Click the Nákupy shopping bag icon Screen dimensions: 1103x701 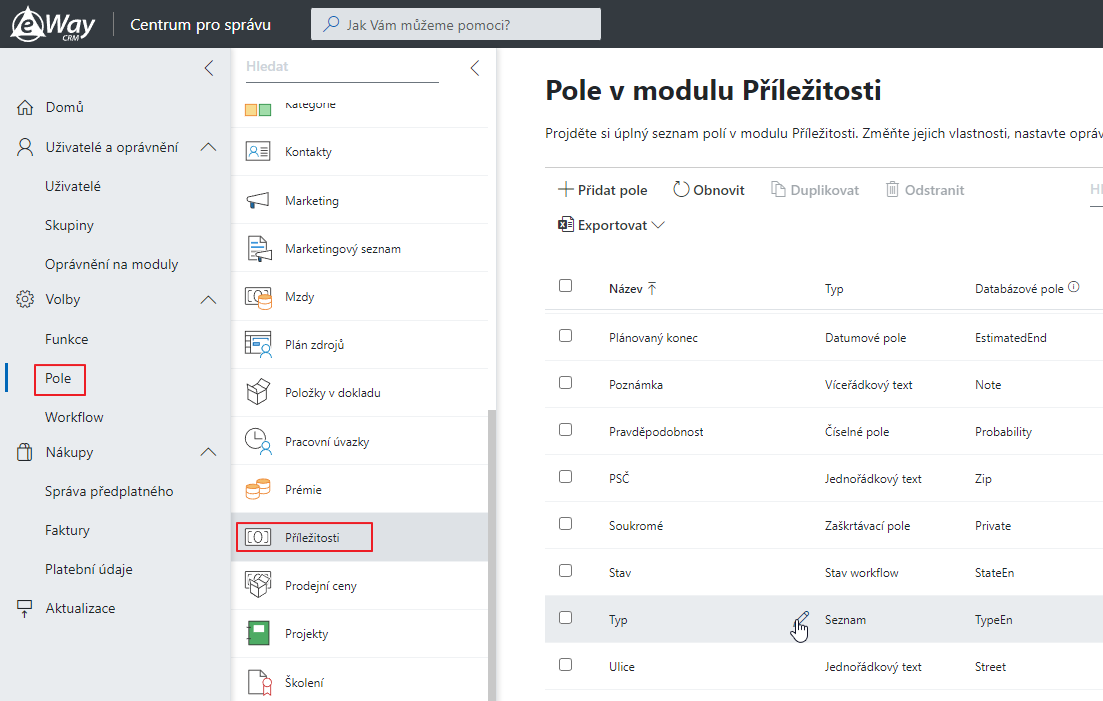25,452
